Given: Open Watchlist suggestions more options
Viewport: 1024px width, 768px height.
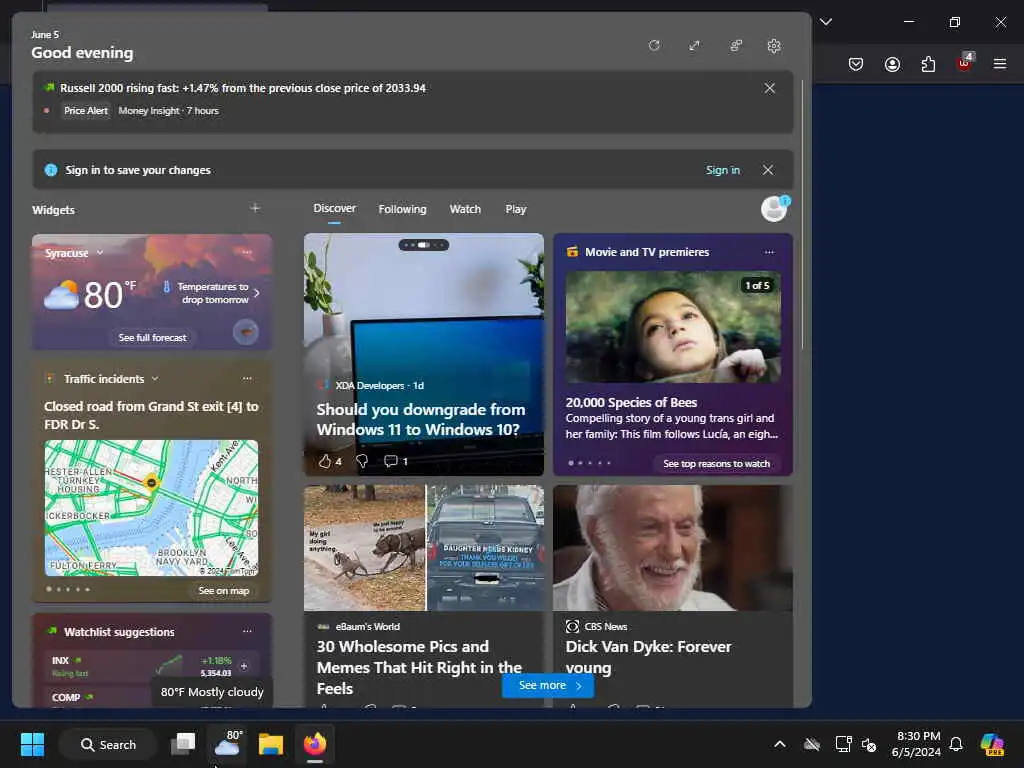Looking at the screenshot, I should pyautogui.click(x=247, y=631).
